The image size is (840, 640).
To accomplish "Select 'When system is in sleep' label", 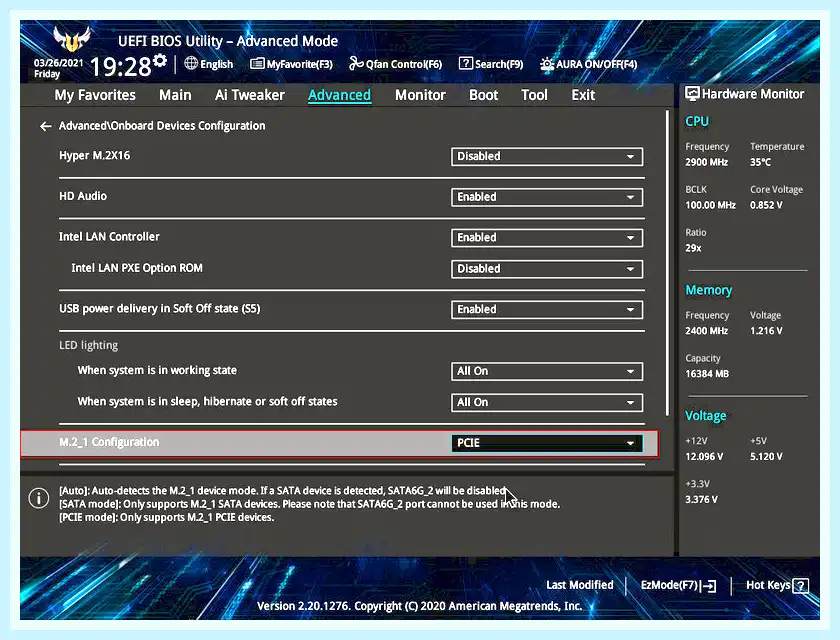I will pyautogui.click(x=207, y=401).
